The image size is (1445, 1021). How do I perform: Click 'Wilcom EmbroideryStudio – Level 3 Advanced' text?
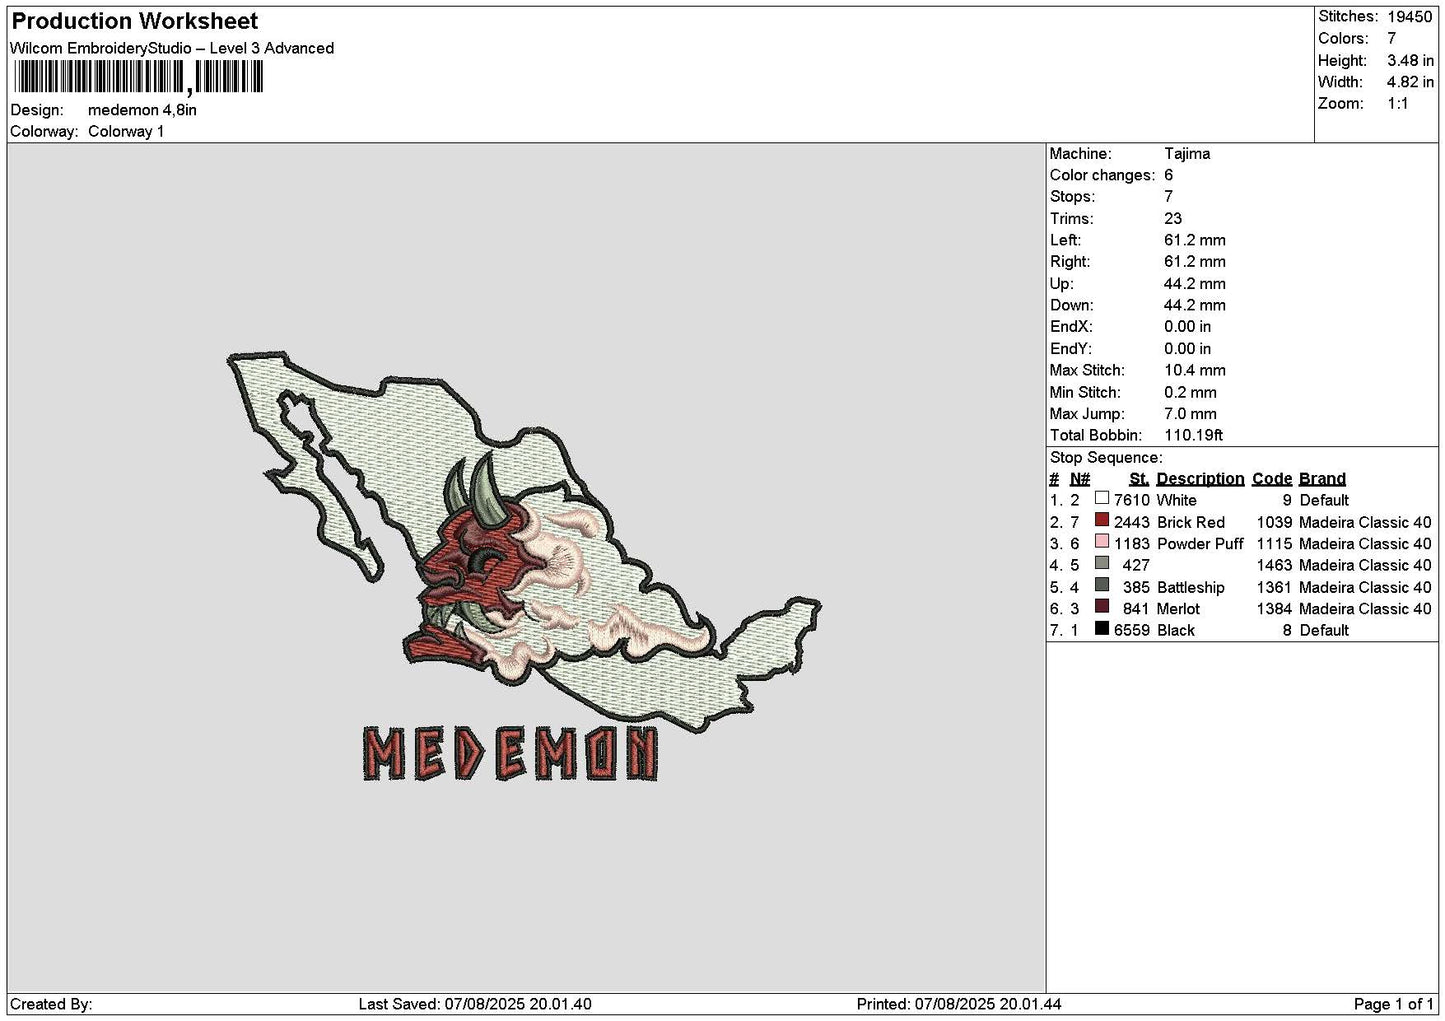point(172,48)
